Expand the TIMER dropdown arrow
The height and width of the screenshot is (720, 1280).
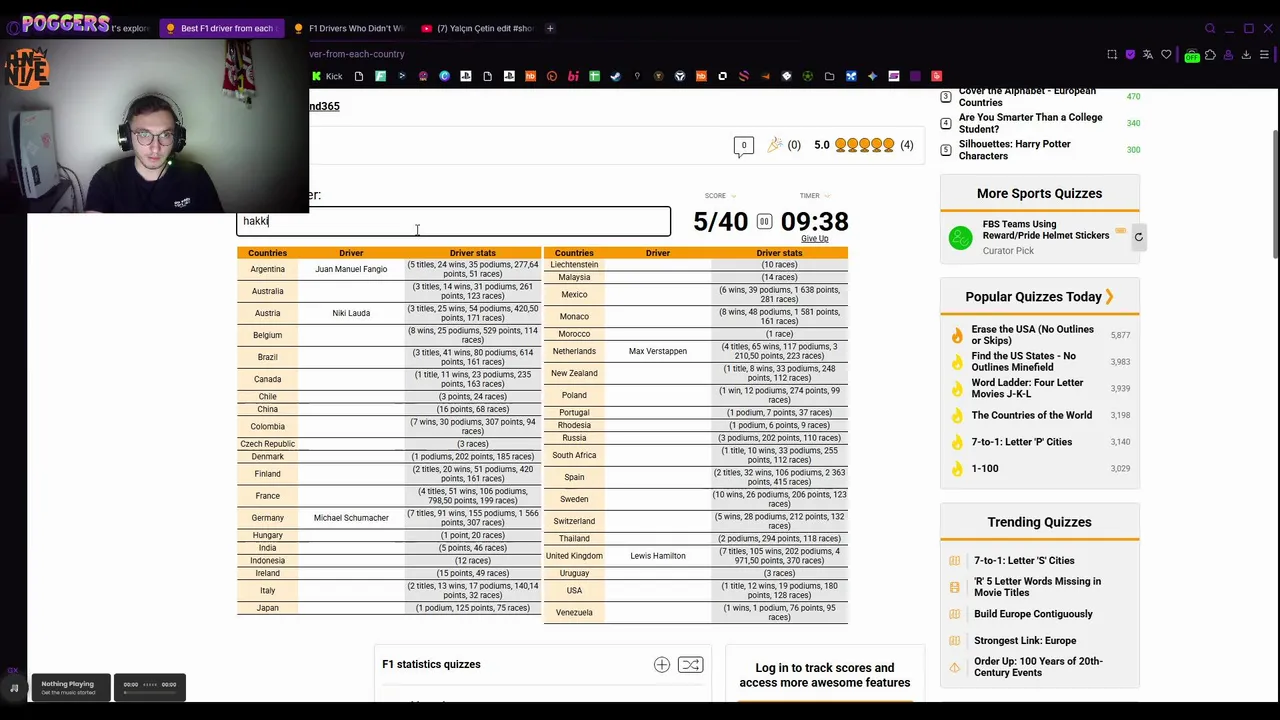pyautogui.click(x=827, y=196)
